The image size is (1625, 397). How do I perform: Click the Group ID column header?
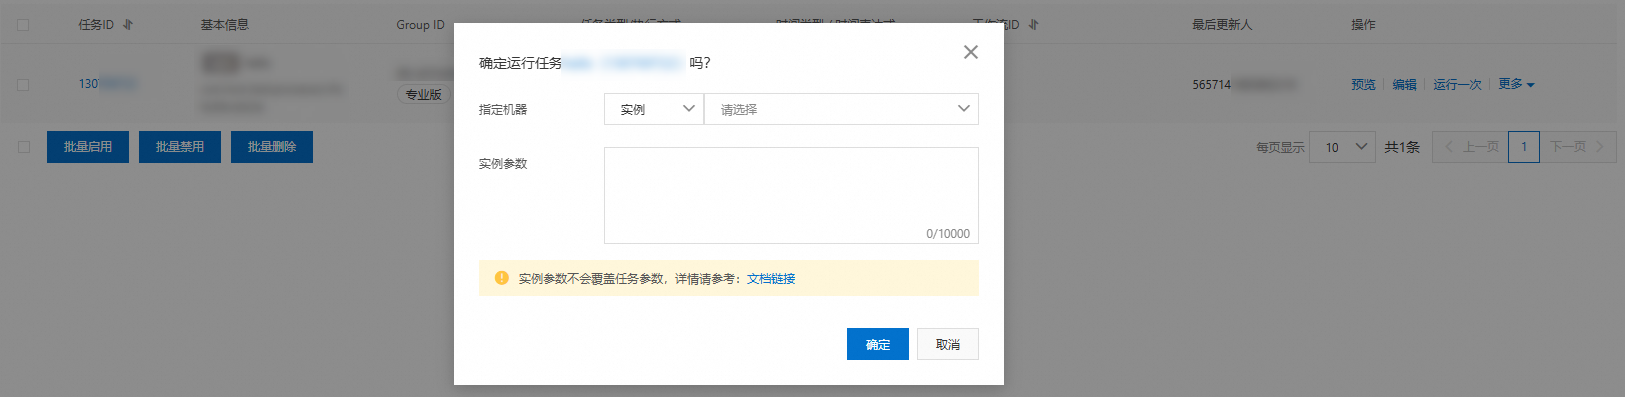pyautogui.click(x=420, y=25)
